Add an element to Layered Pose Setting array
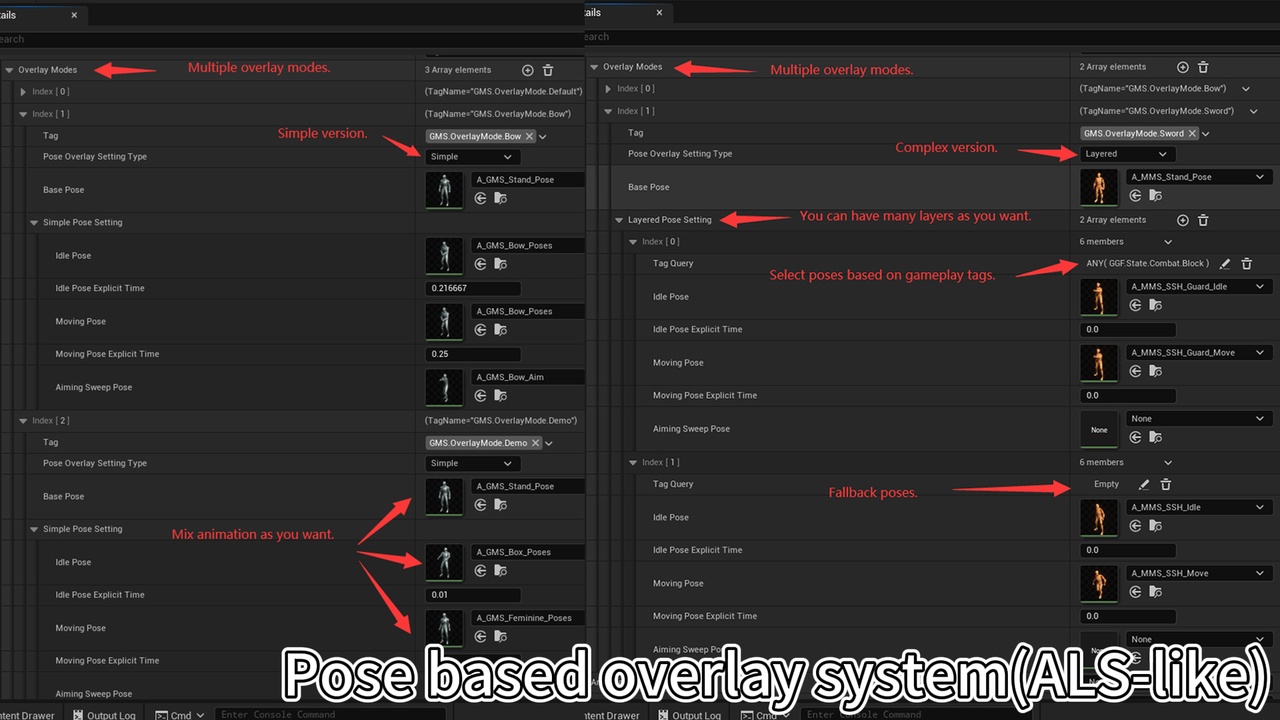 (x=1182, y=220)
